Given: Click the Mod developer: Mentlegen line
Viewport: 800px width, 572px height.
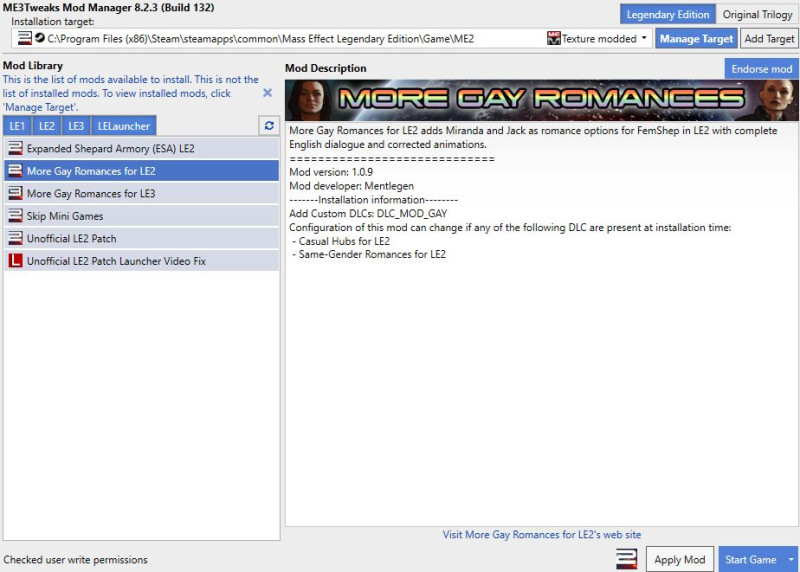Looking at the screenshot, I should point(352,186).
